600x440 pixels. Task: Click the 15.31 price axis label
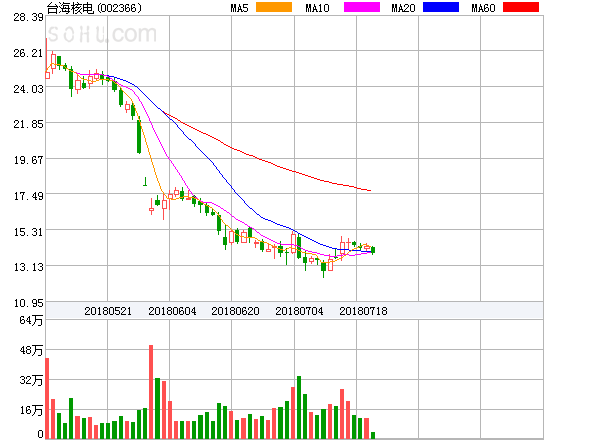[x=28, y=232]
